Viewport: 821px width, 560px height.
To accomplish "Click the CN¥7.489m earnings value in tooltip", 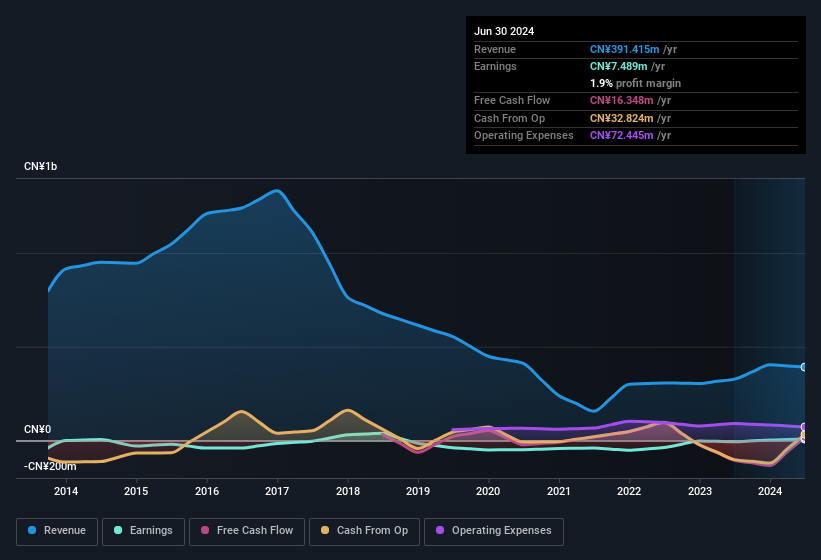I will 618,66.
